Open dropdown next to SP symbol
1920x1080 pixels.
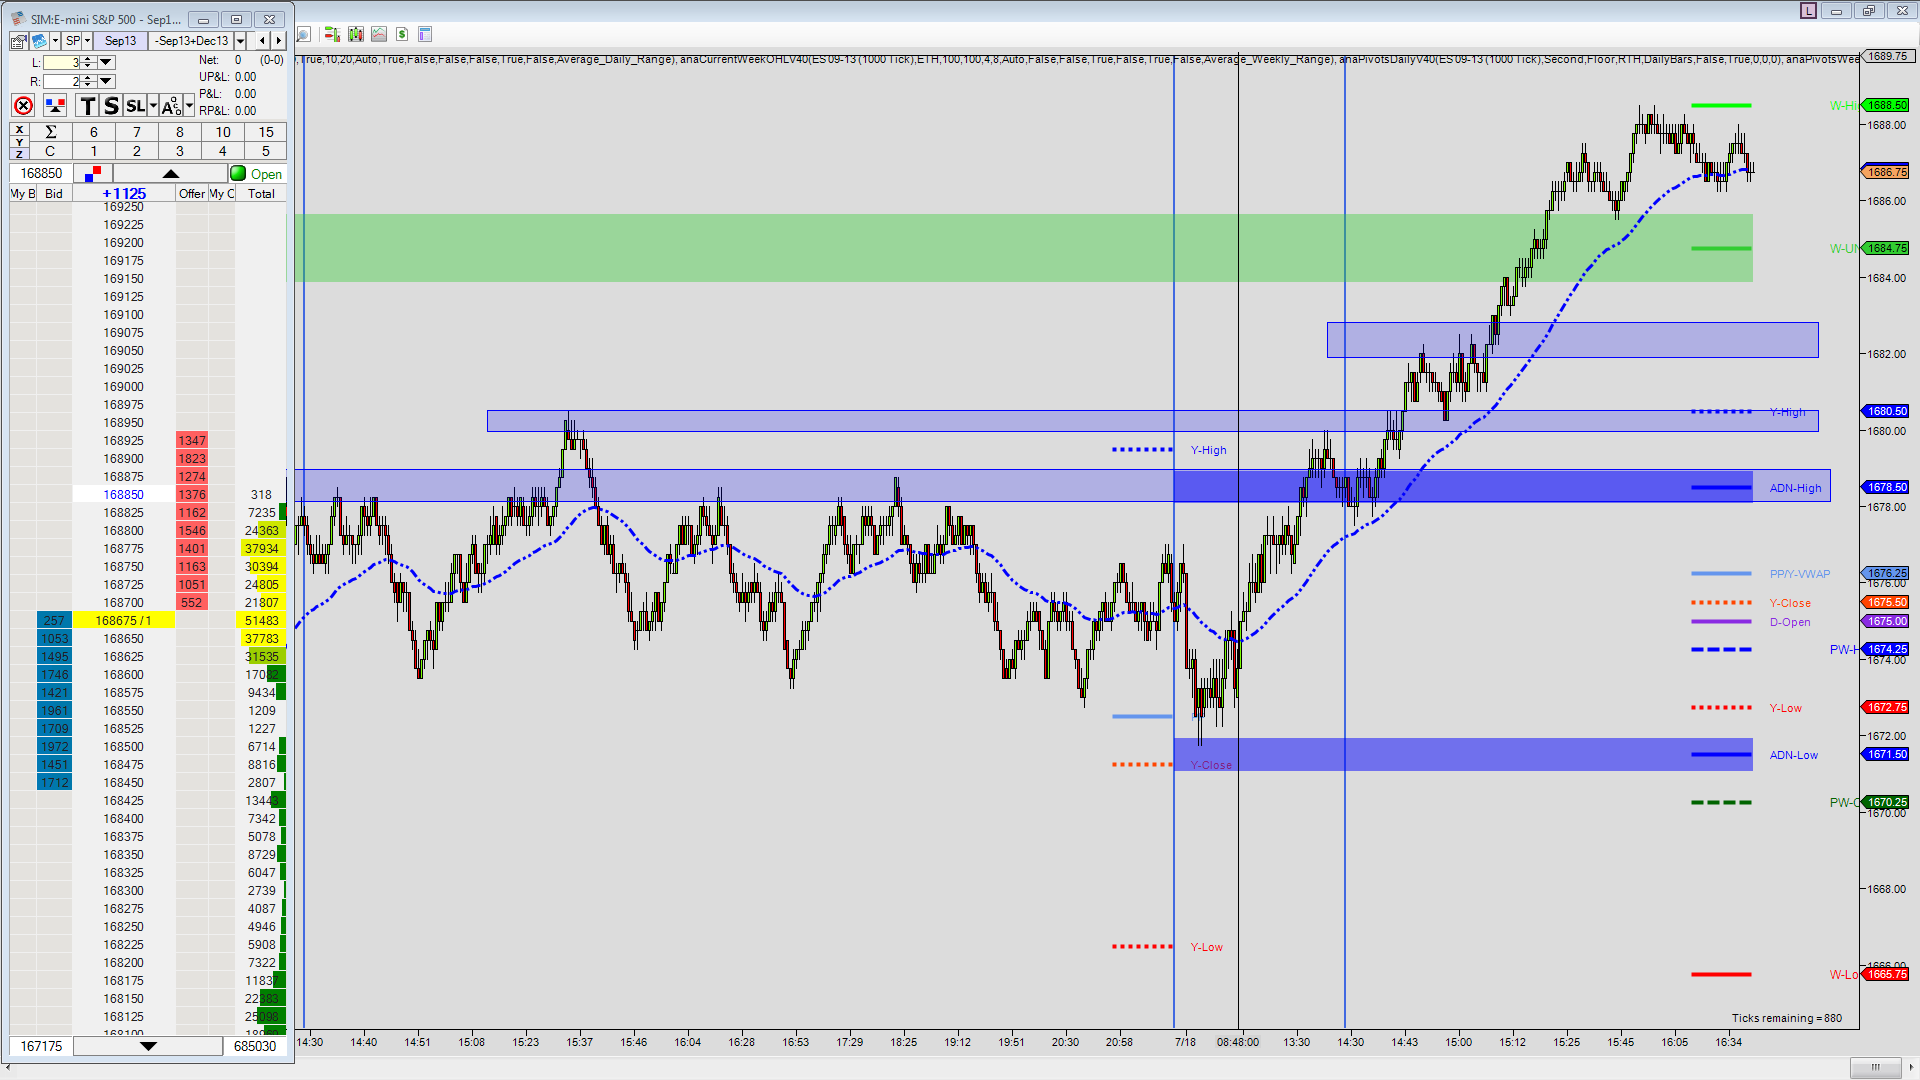(88, 41)
